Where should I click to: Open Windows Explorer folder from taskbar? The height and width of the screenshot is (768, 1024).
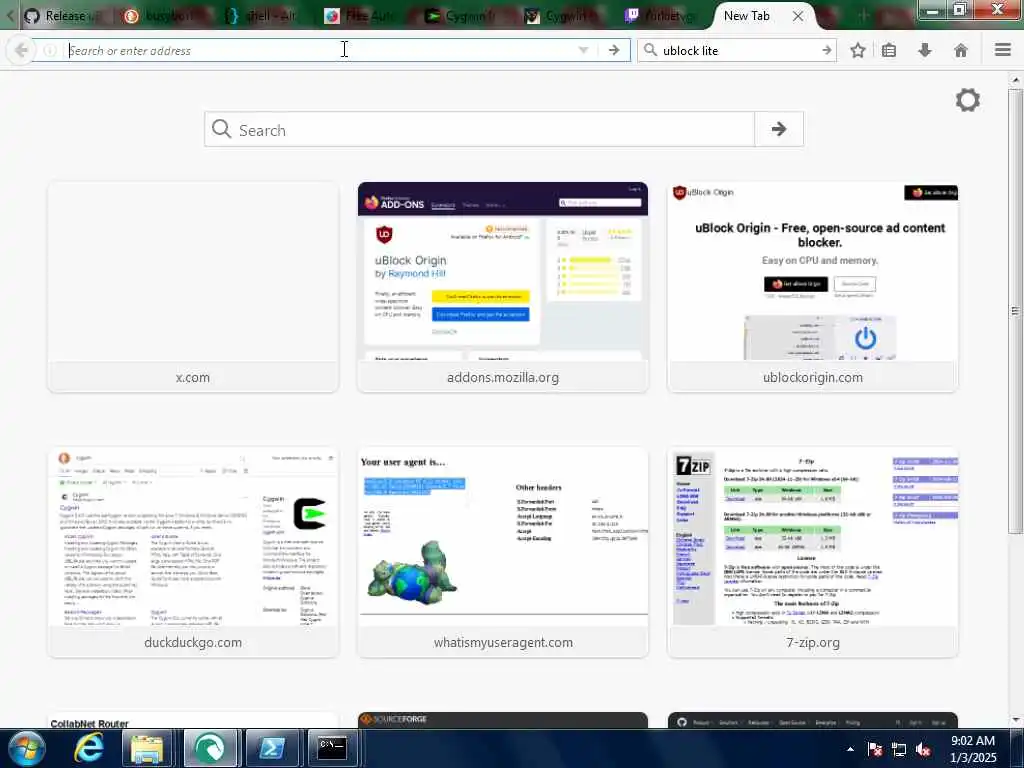coord(147,748)
